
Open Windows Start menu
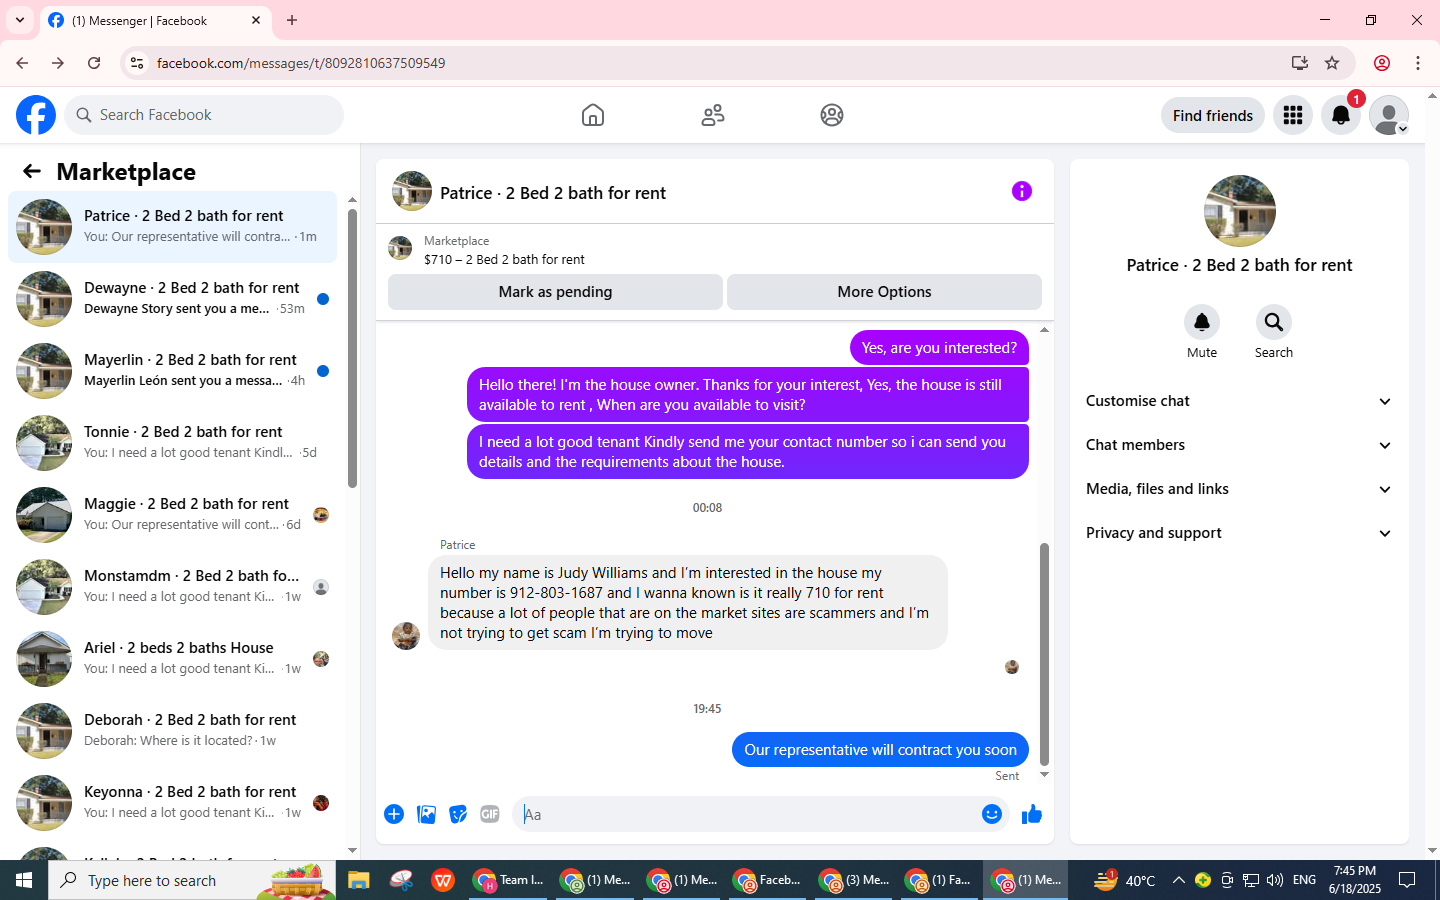pyautogui.click(x=24, y=880)
